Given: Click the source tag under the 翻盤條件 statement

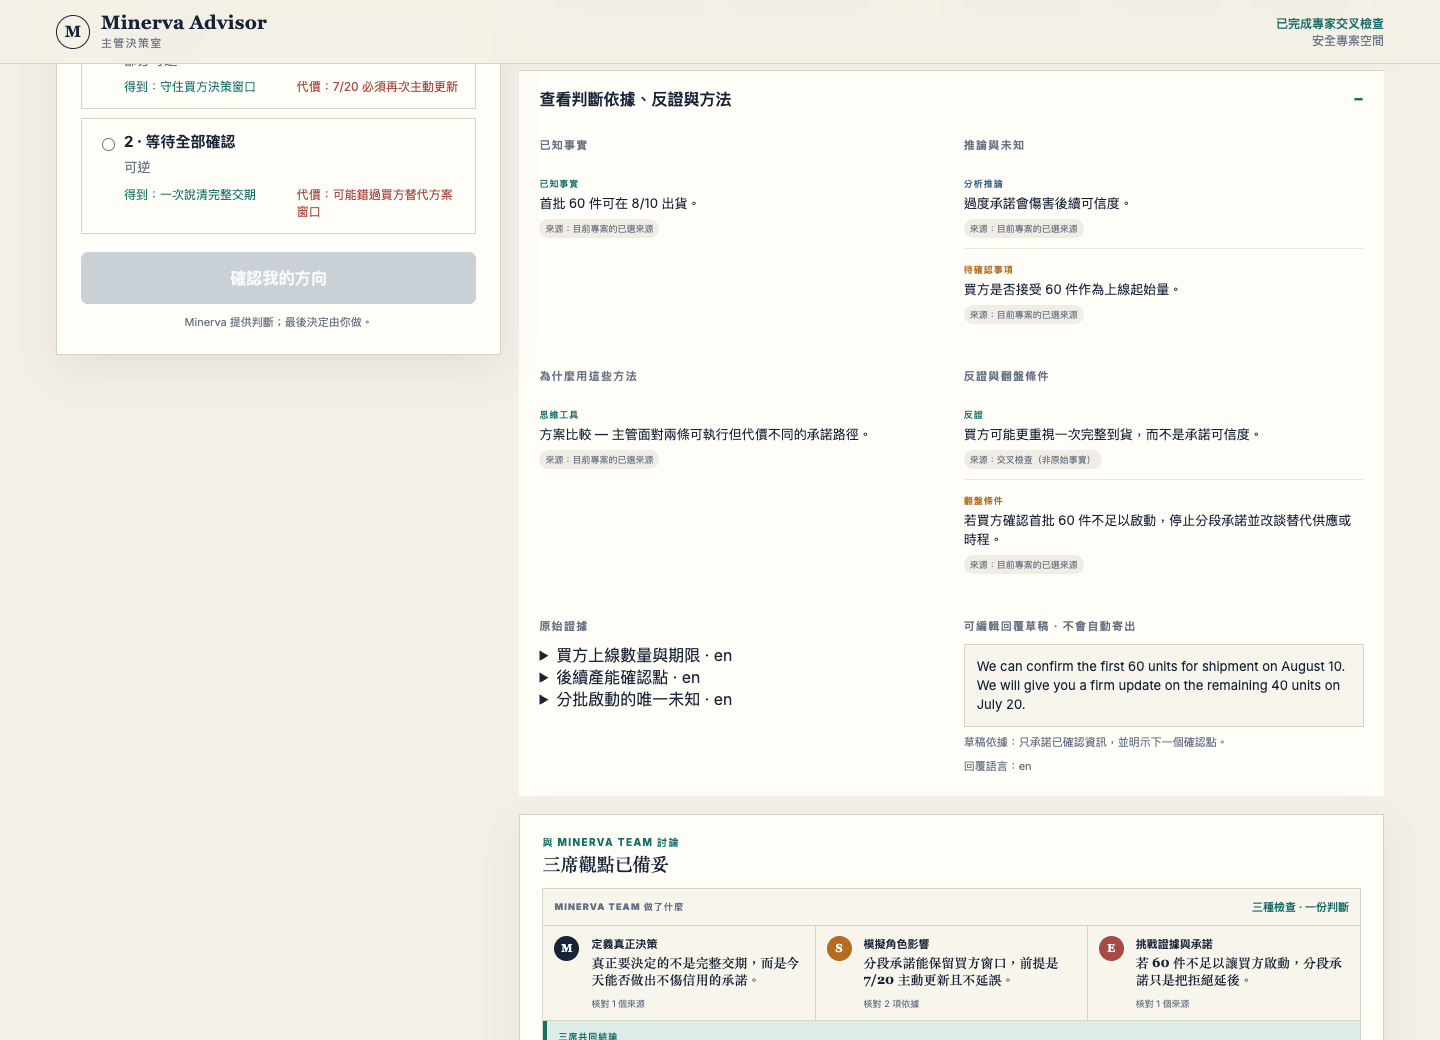Looking at the screenshot, I should click(x=1023, y=565).
